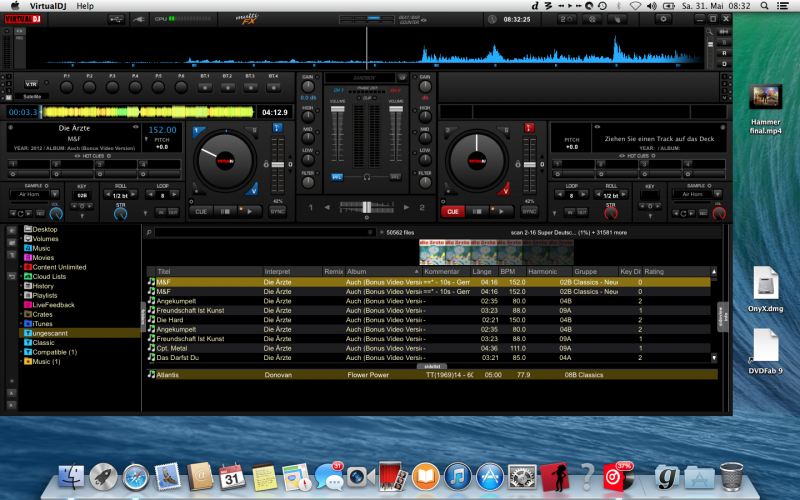Click blue V scratch corner on deck 1
800x500 pixels.
[253, 190]
